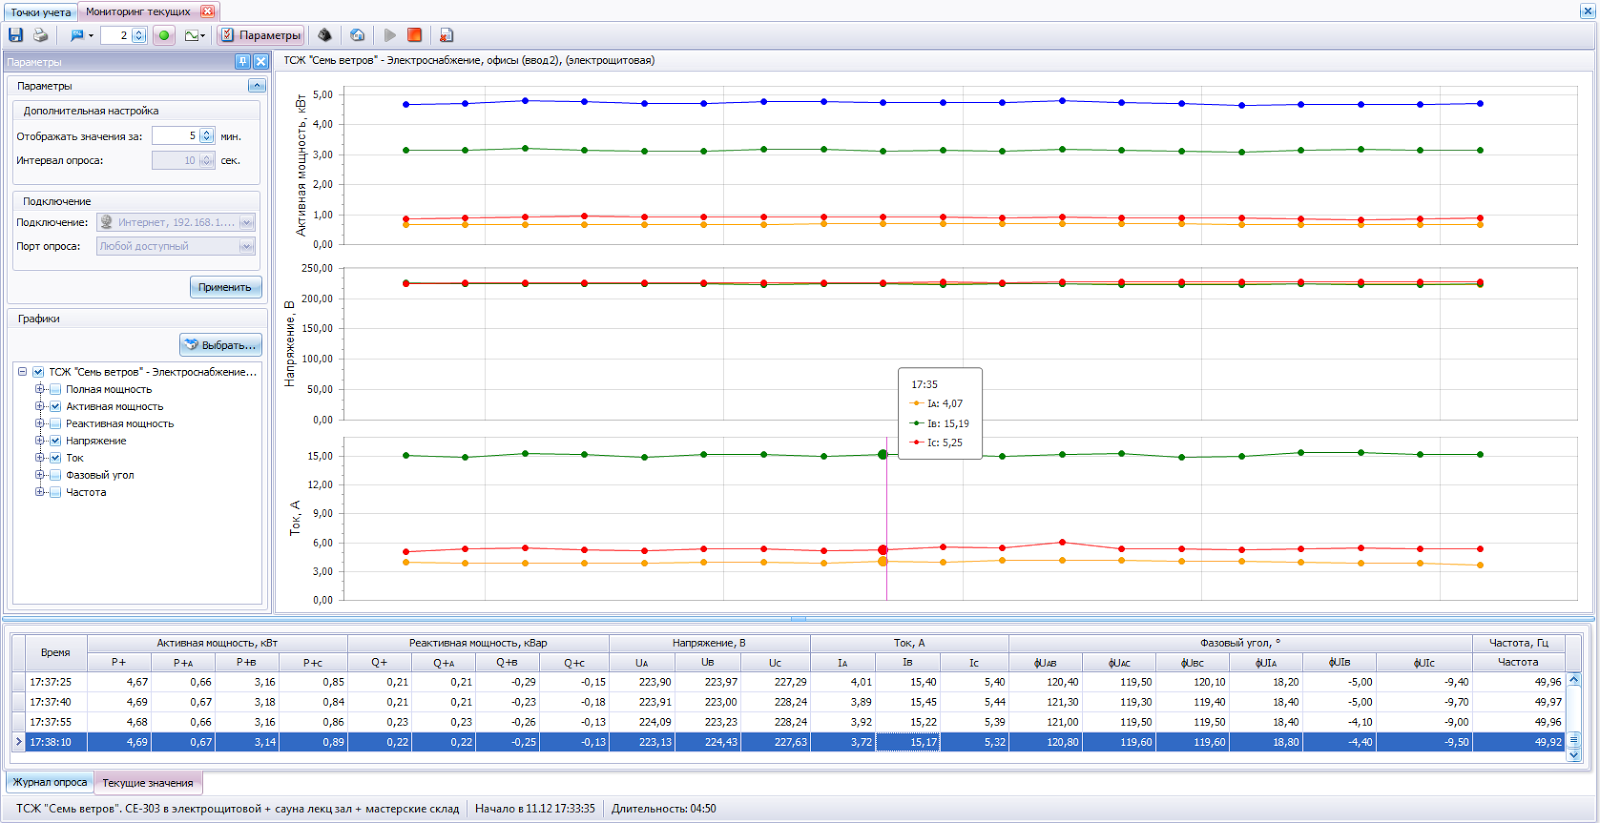Click the Ia column header in Ток group
This screenshot has height=823, width=1600.
842,662
